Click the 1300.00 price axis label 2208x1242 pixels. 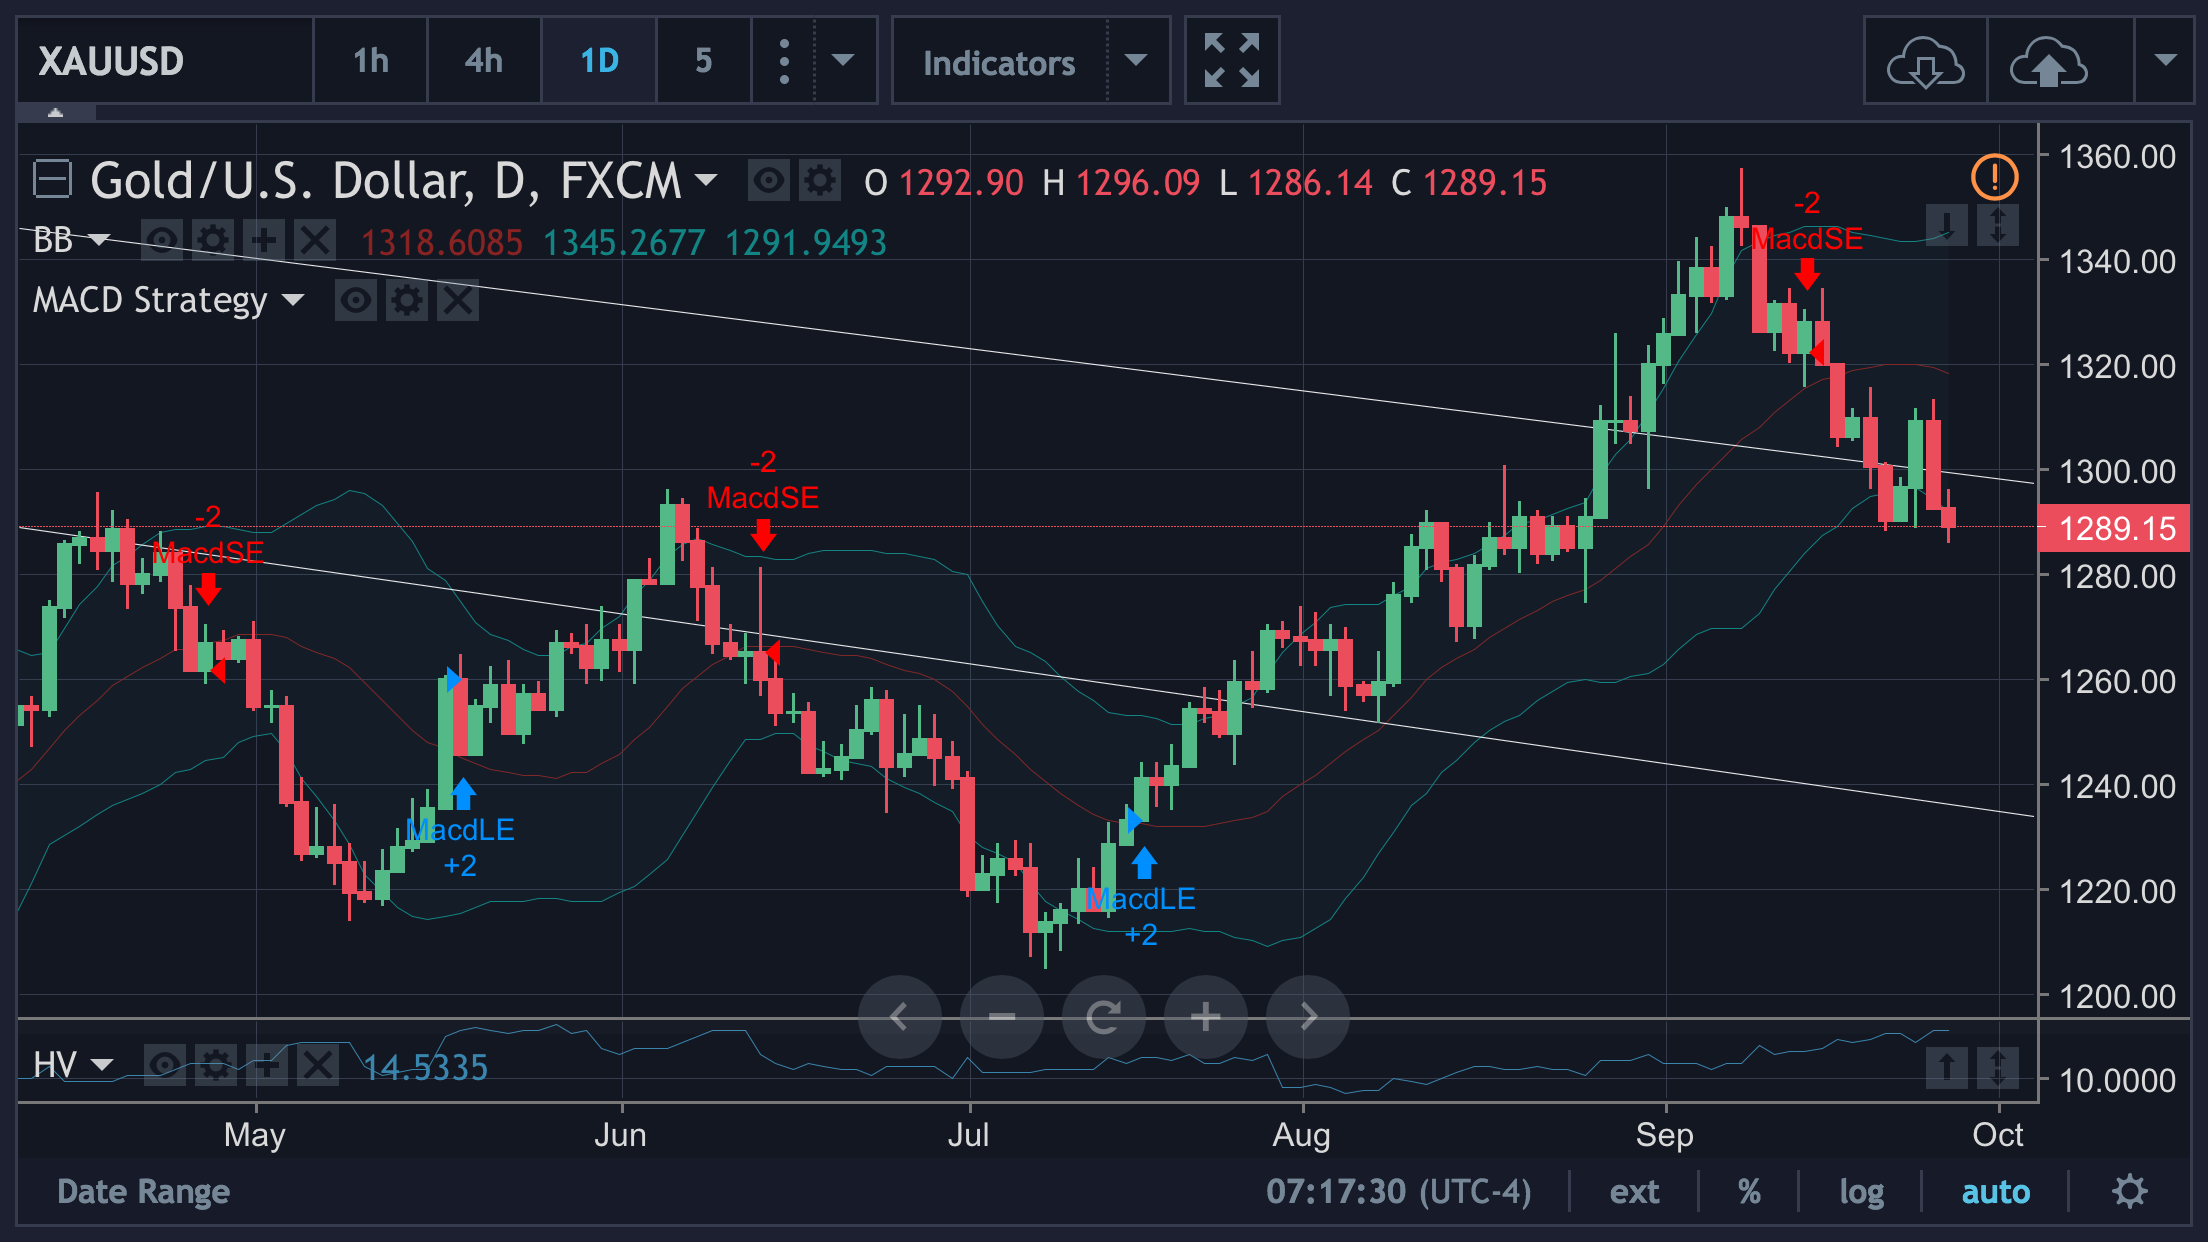pos(2117,471)
